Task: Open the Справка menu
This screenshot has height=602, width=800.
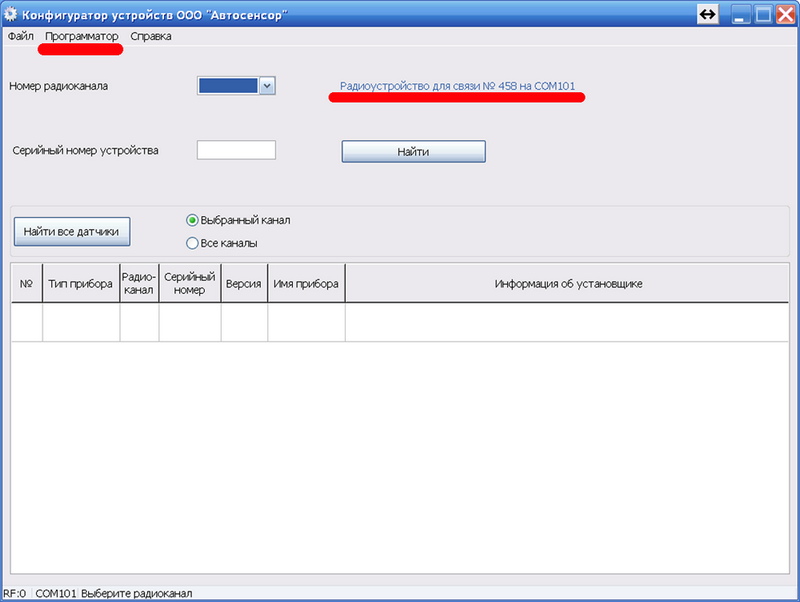Action: tap(151, 36)
